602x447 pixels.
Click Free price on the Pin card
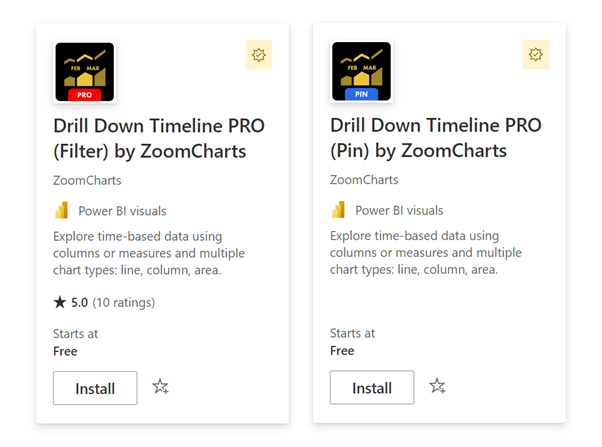pyautogui.click(x=342, y=351)
